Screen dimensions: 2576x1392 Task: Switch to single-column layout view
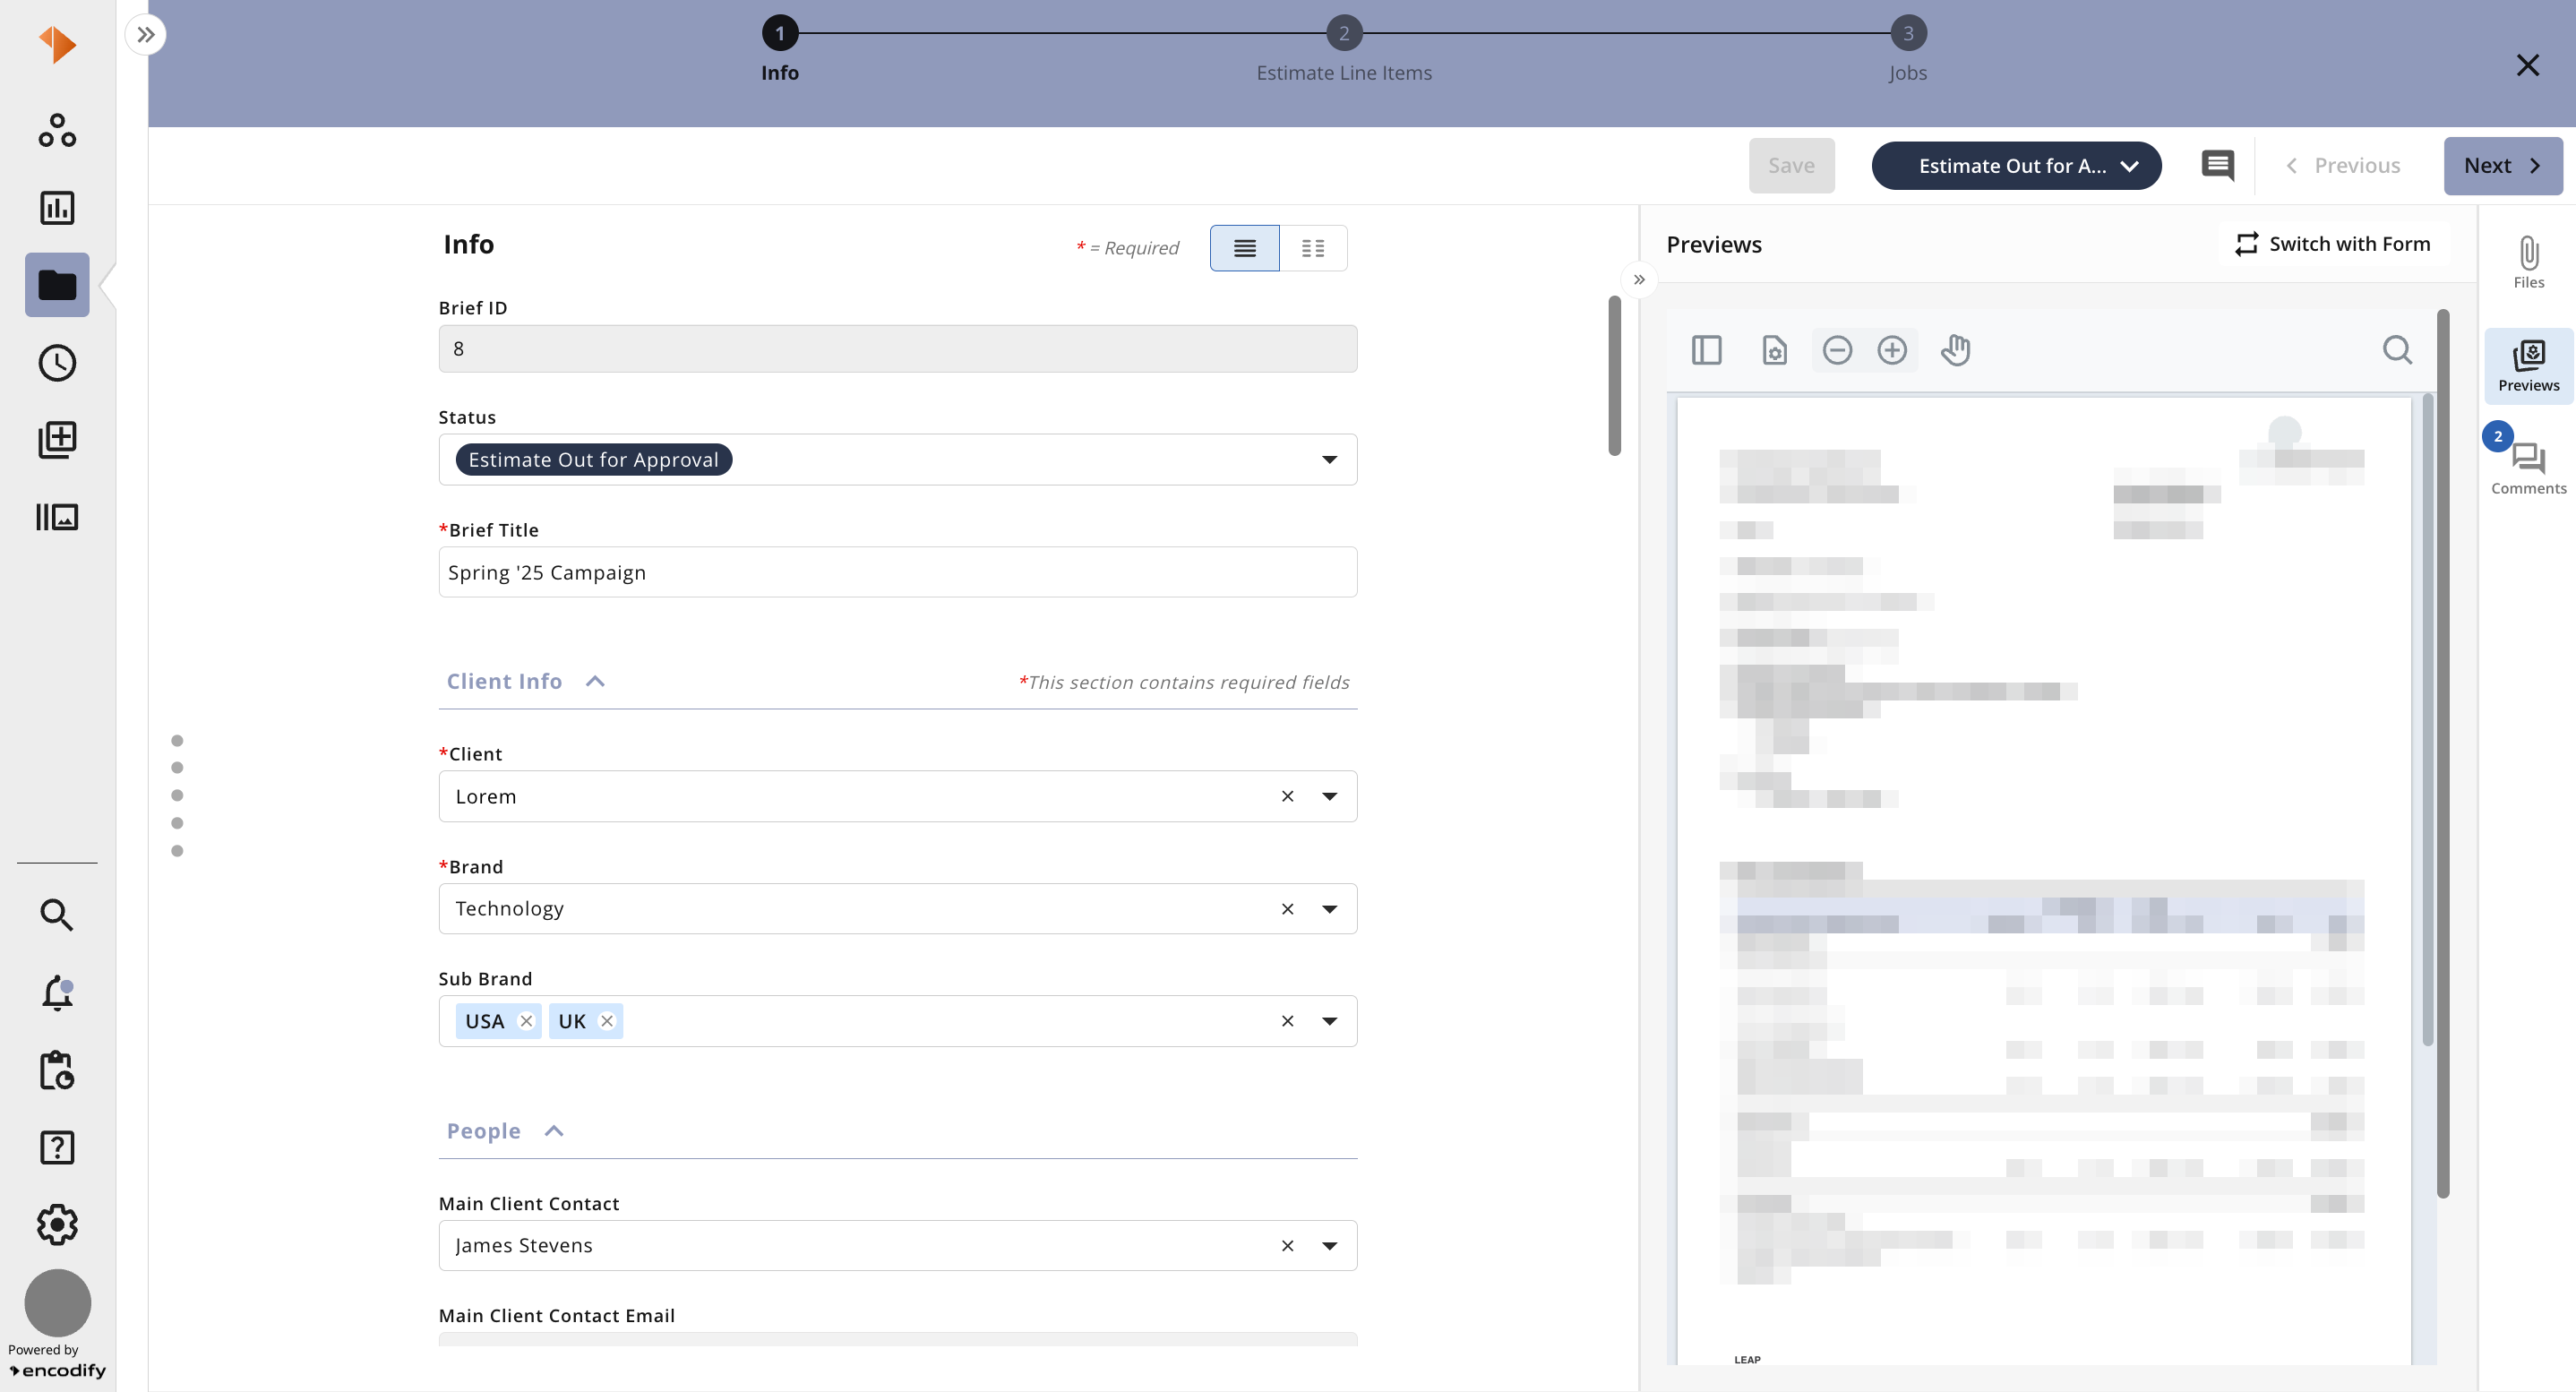click(x=1244, y=248)
